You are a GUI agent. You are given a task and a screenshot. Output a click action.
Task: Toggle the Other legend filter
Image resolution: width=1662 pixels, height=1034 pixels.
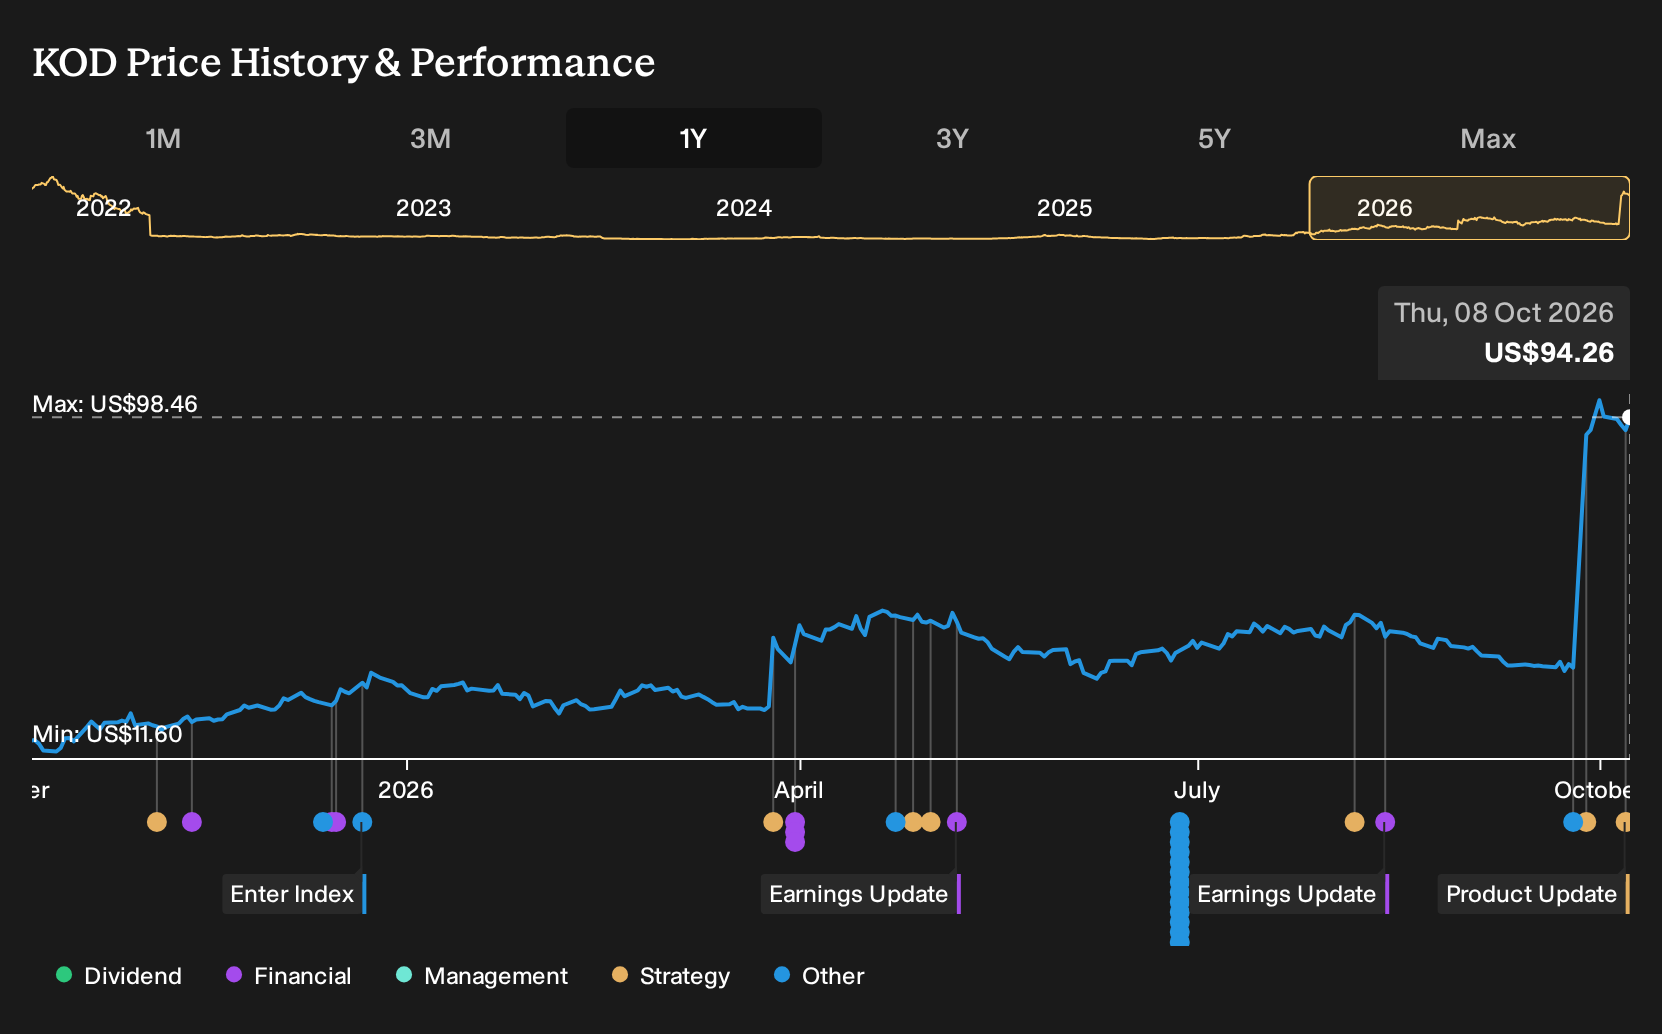[819, 976]
